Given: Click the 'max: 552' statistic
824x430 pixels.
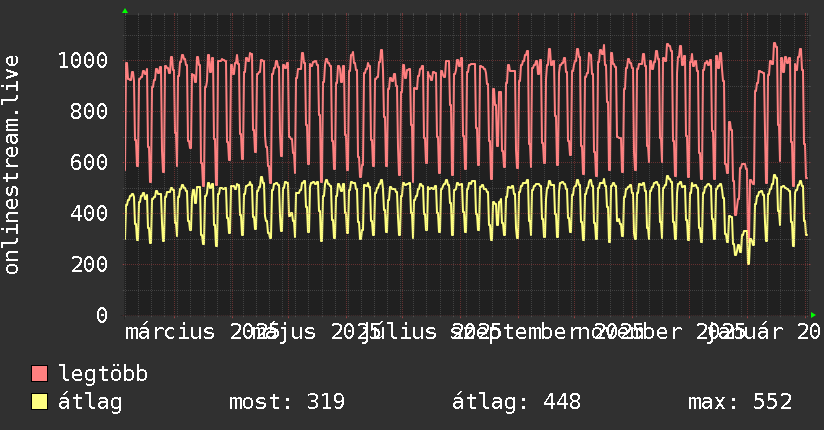Looking at the screenshot, I should [740, 402].
